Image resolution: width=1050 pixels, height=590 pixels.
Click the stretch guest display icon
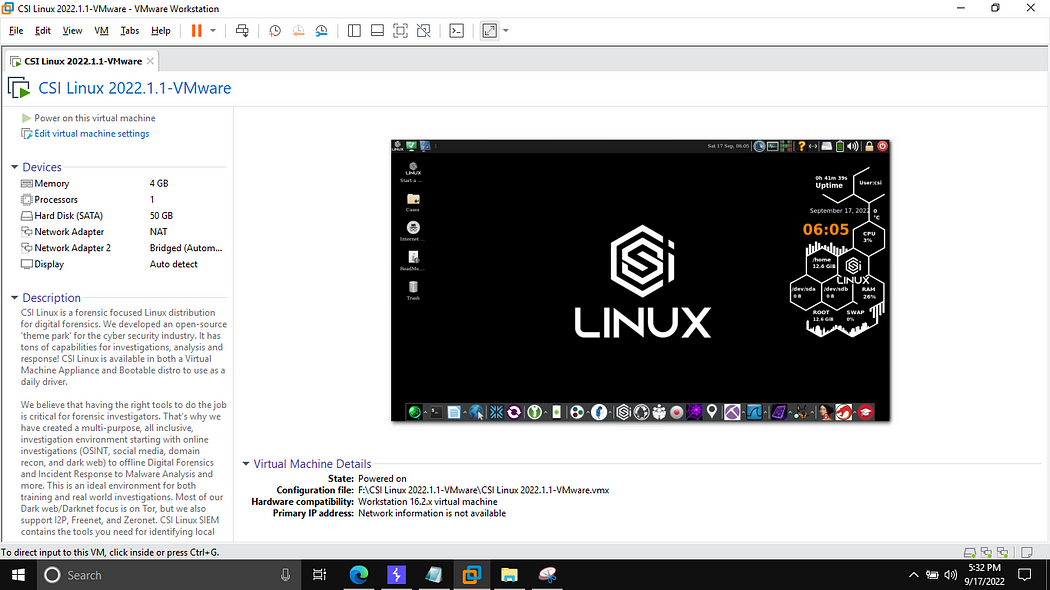490,31
